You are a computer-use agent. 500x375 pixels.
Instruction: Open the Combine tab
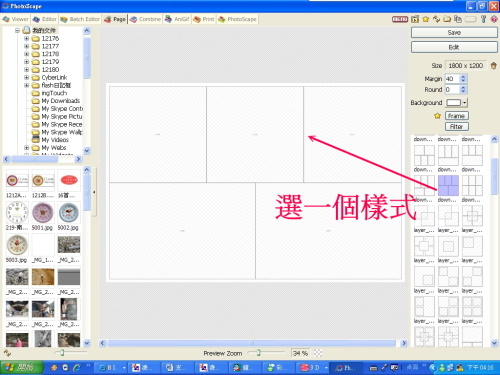point(145,19)
